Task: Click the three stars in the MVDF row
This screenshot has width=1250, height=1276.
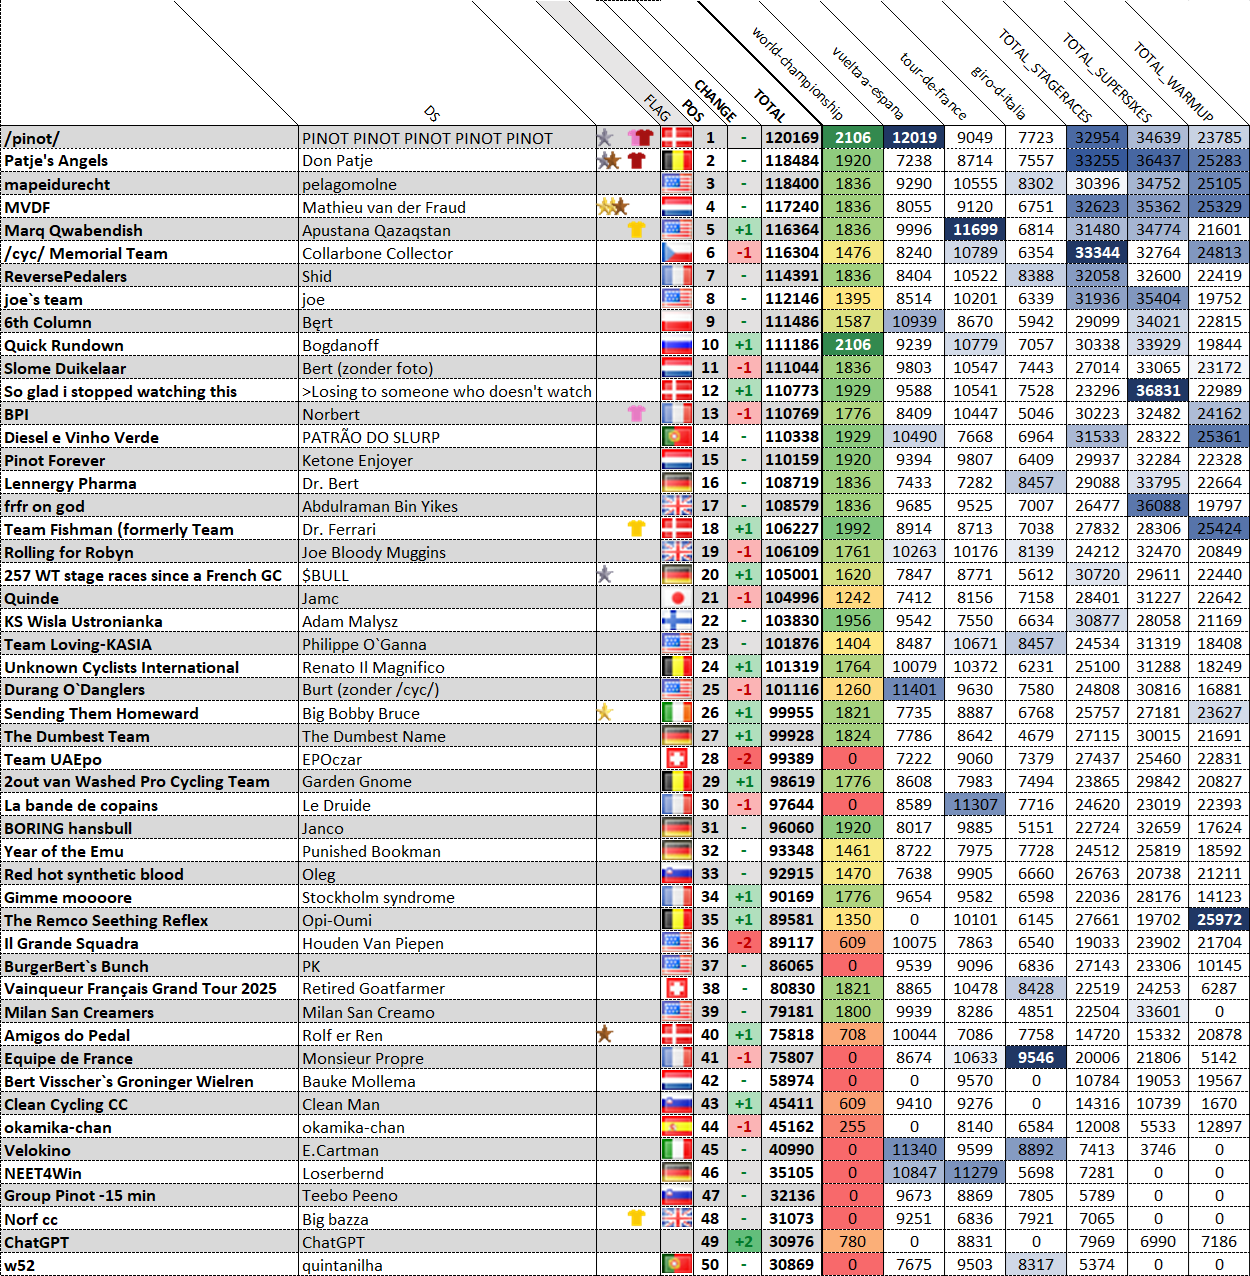Action: pyautogui.click(x=612, y=207)
